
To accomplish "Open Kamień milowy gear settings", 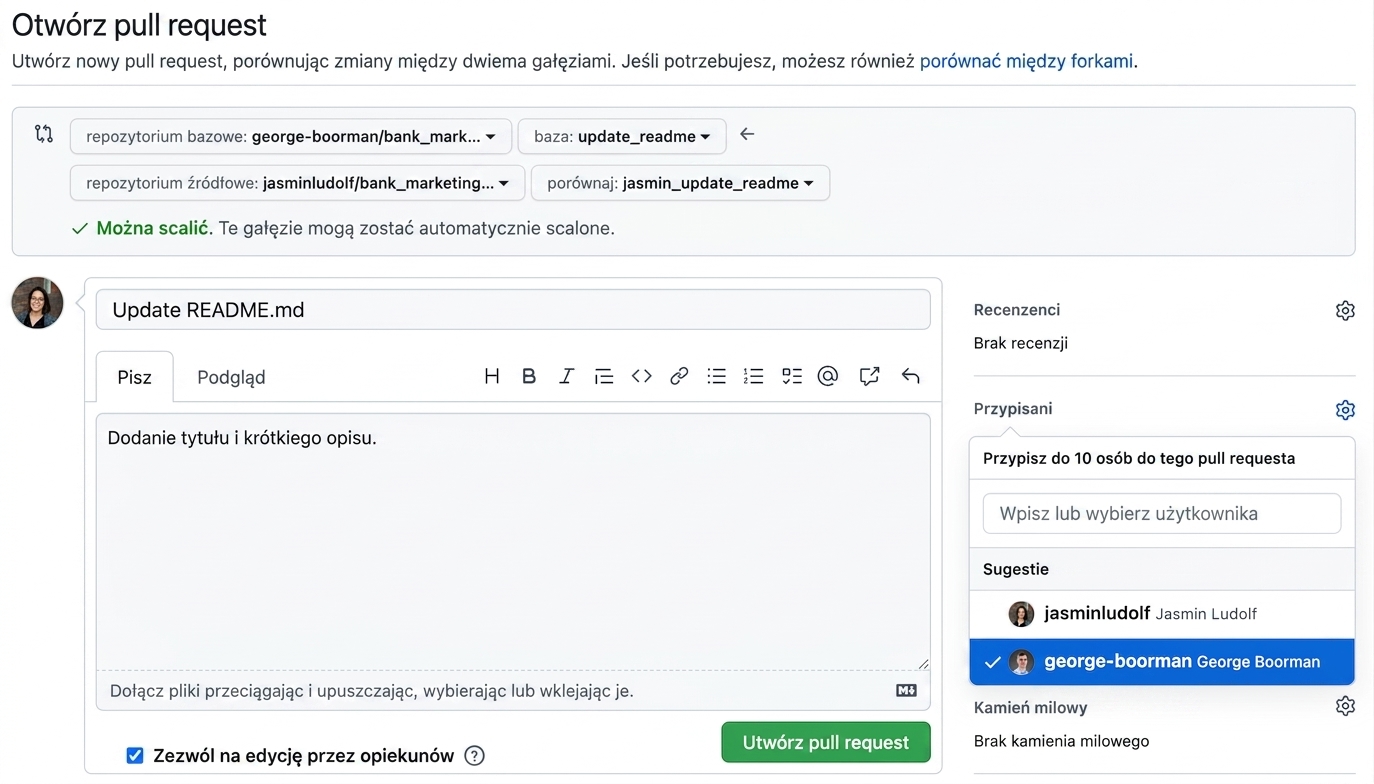I will pyautogui.click(x=1345, y=706).
